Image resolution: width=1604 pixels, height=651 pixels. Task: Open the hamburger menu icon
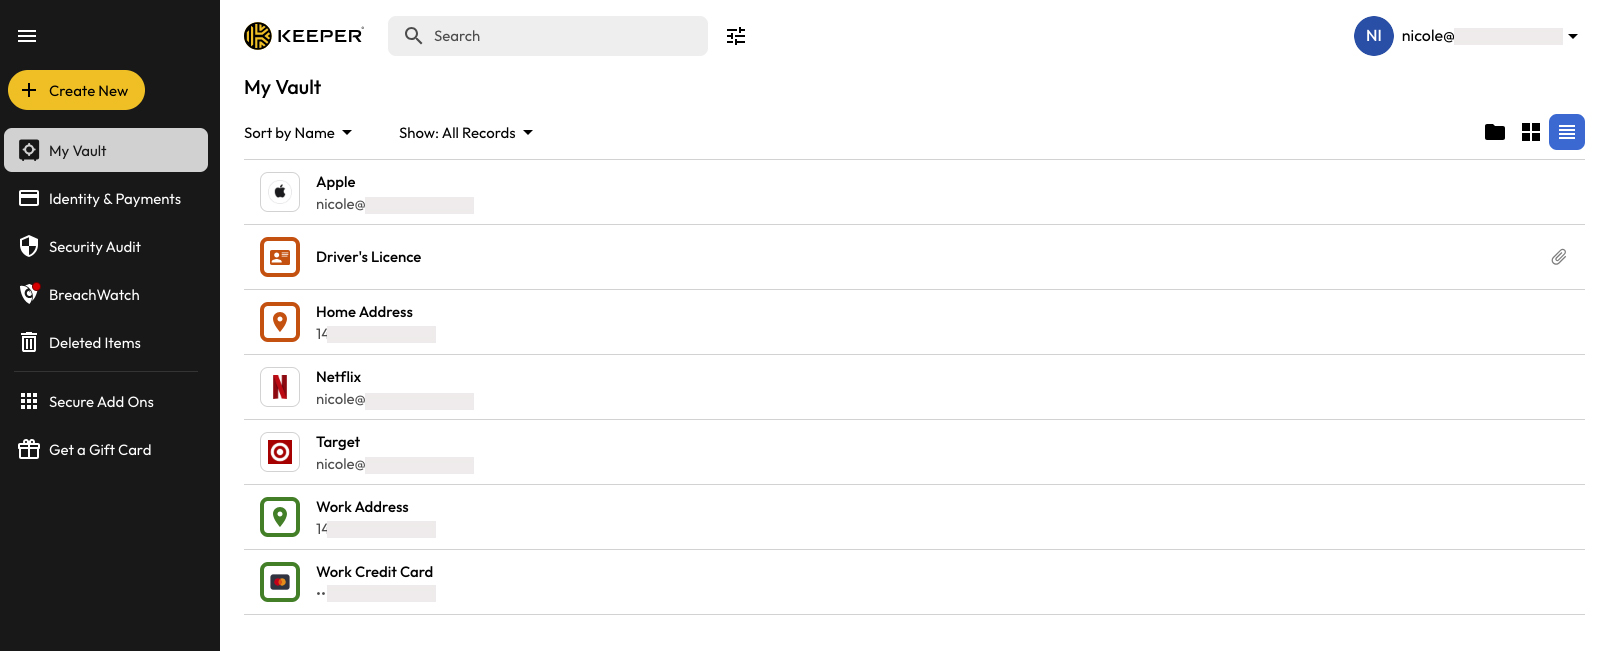27,36
